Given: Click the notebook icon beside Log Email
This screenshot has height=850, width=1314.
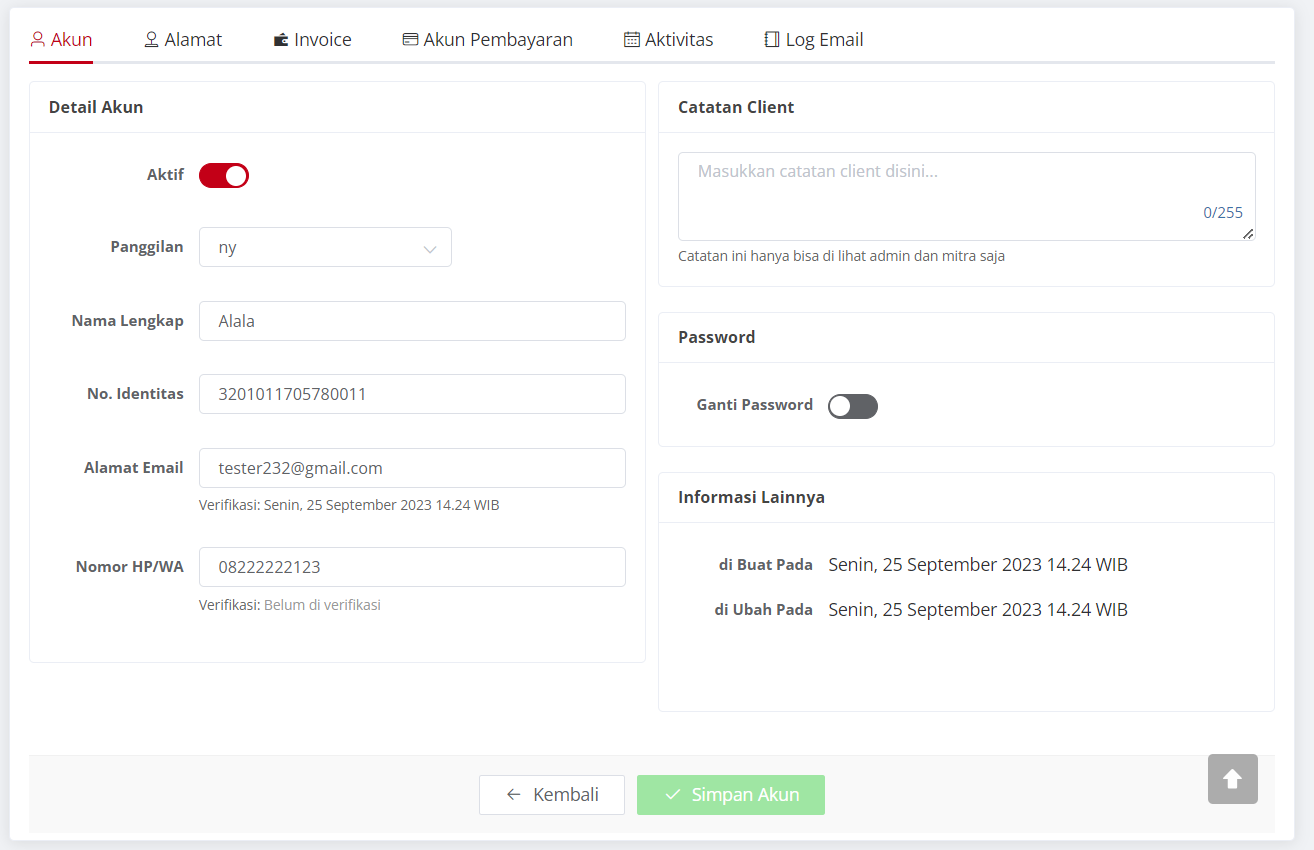Looking at the screenshot, I should pos(772,40).
